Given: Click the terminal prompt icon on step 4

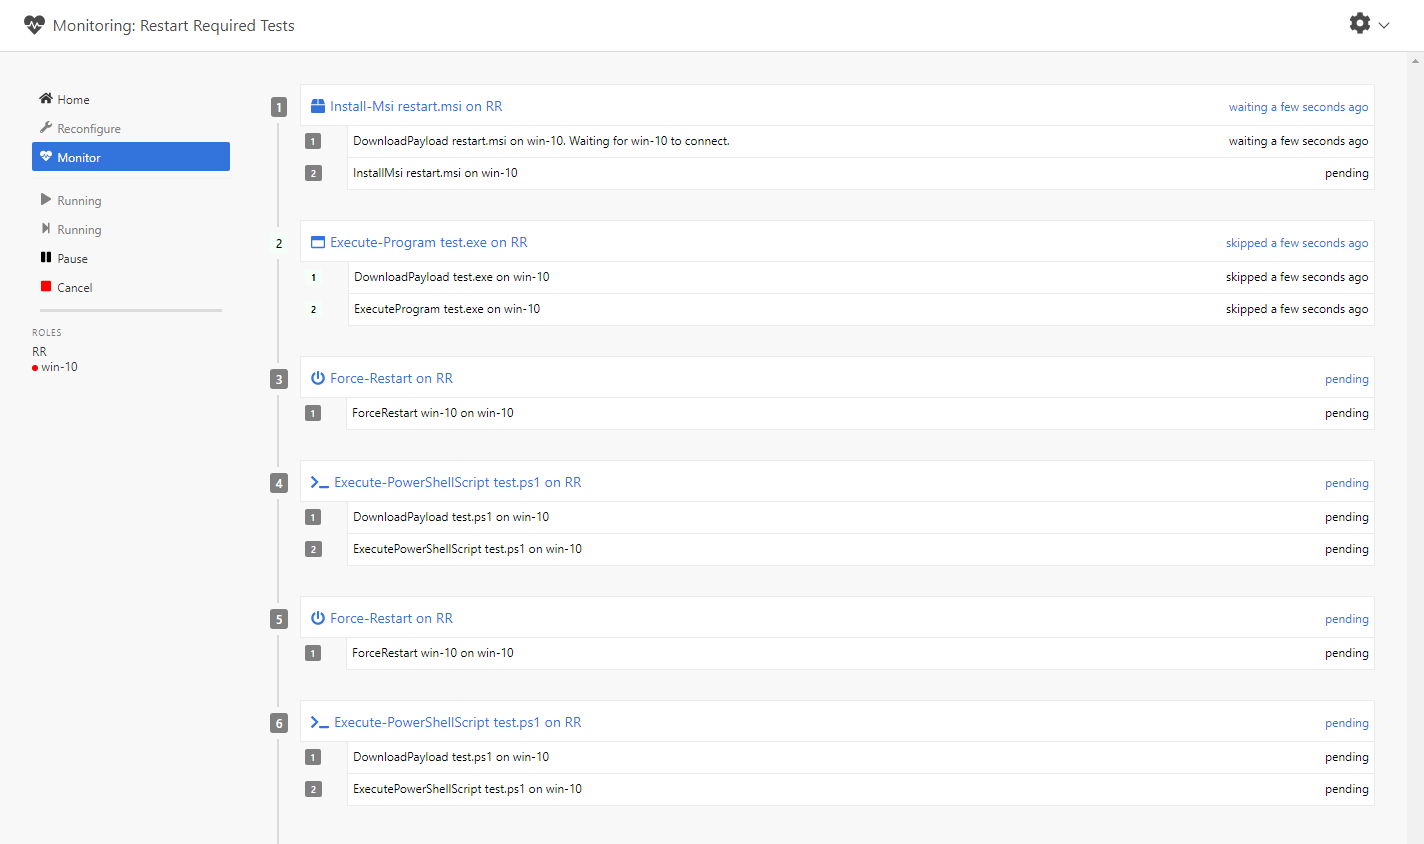Looking at the screenshot, I should (x=320, y=482).
